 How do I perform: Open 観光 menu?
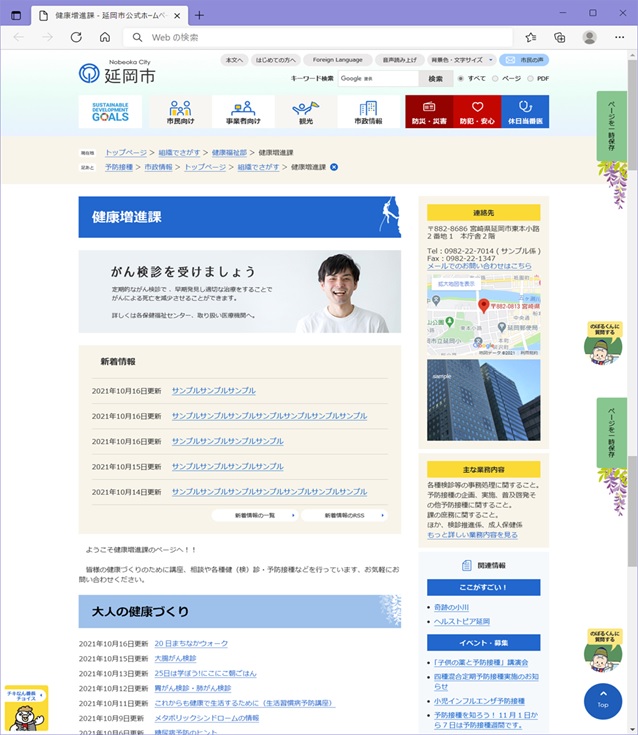coord(306,112)
